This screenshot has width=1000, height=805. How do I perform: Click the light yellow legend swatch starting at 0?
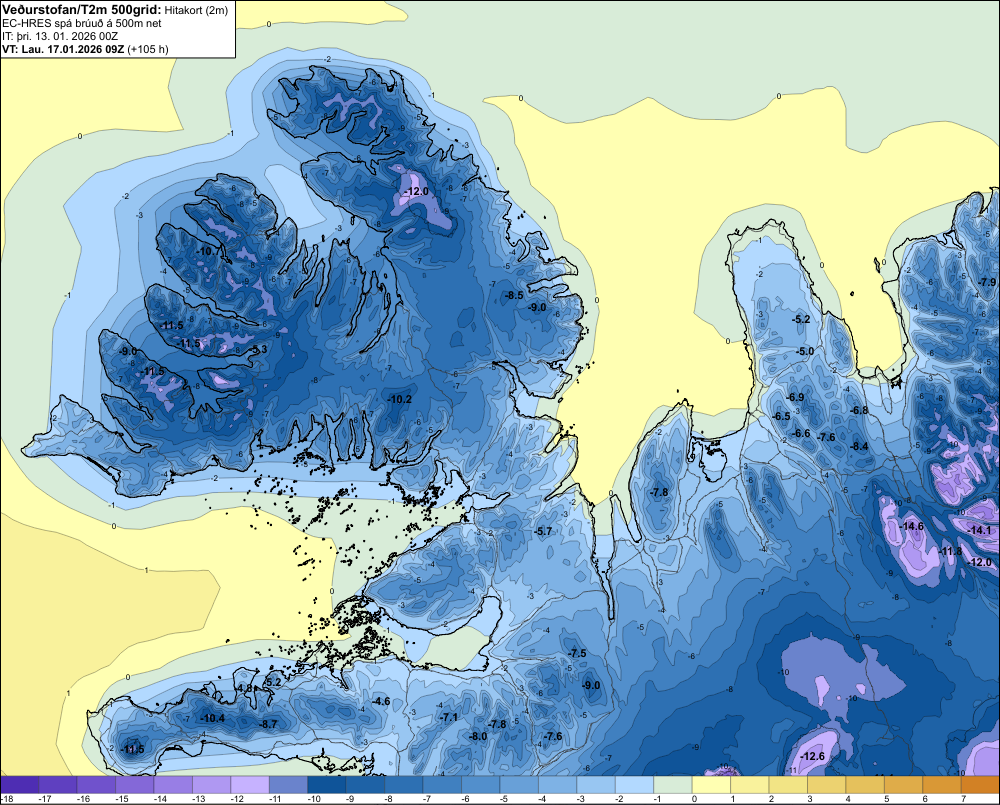(x=711, y=784)
